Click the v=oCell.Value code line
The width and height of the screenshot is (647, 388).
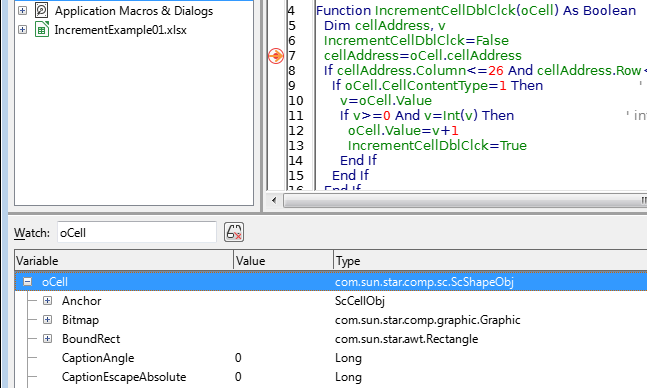pos(386,100)
